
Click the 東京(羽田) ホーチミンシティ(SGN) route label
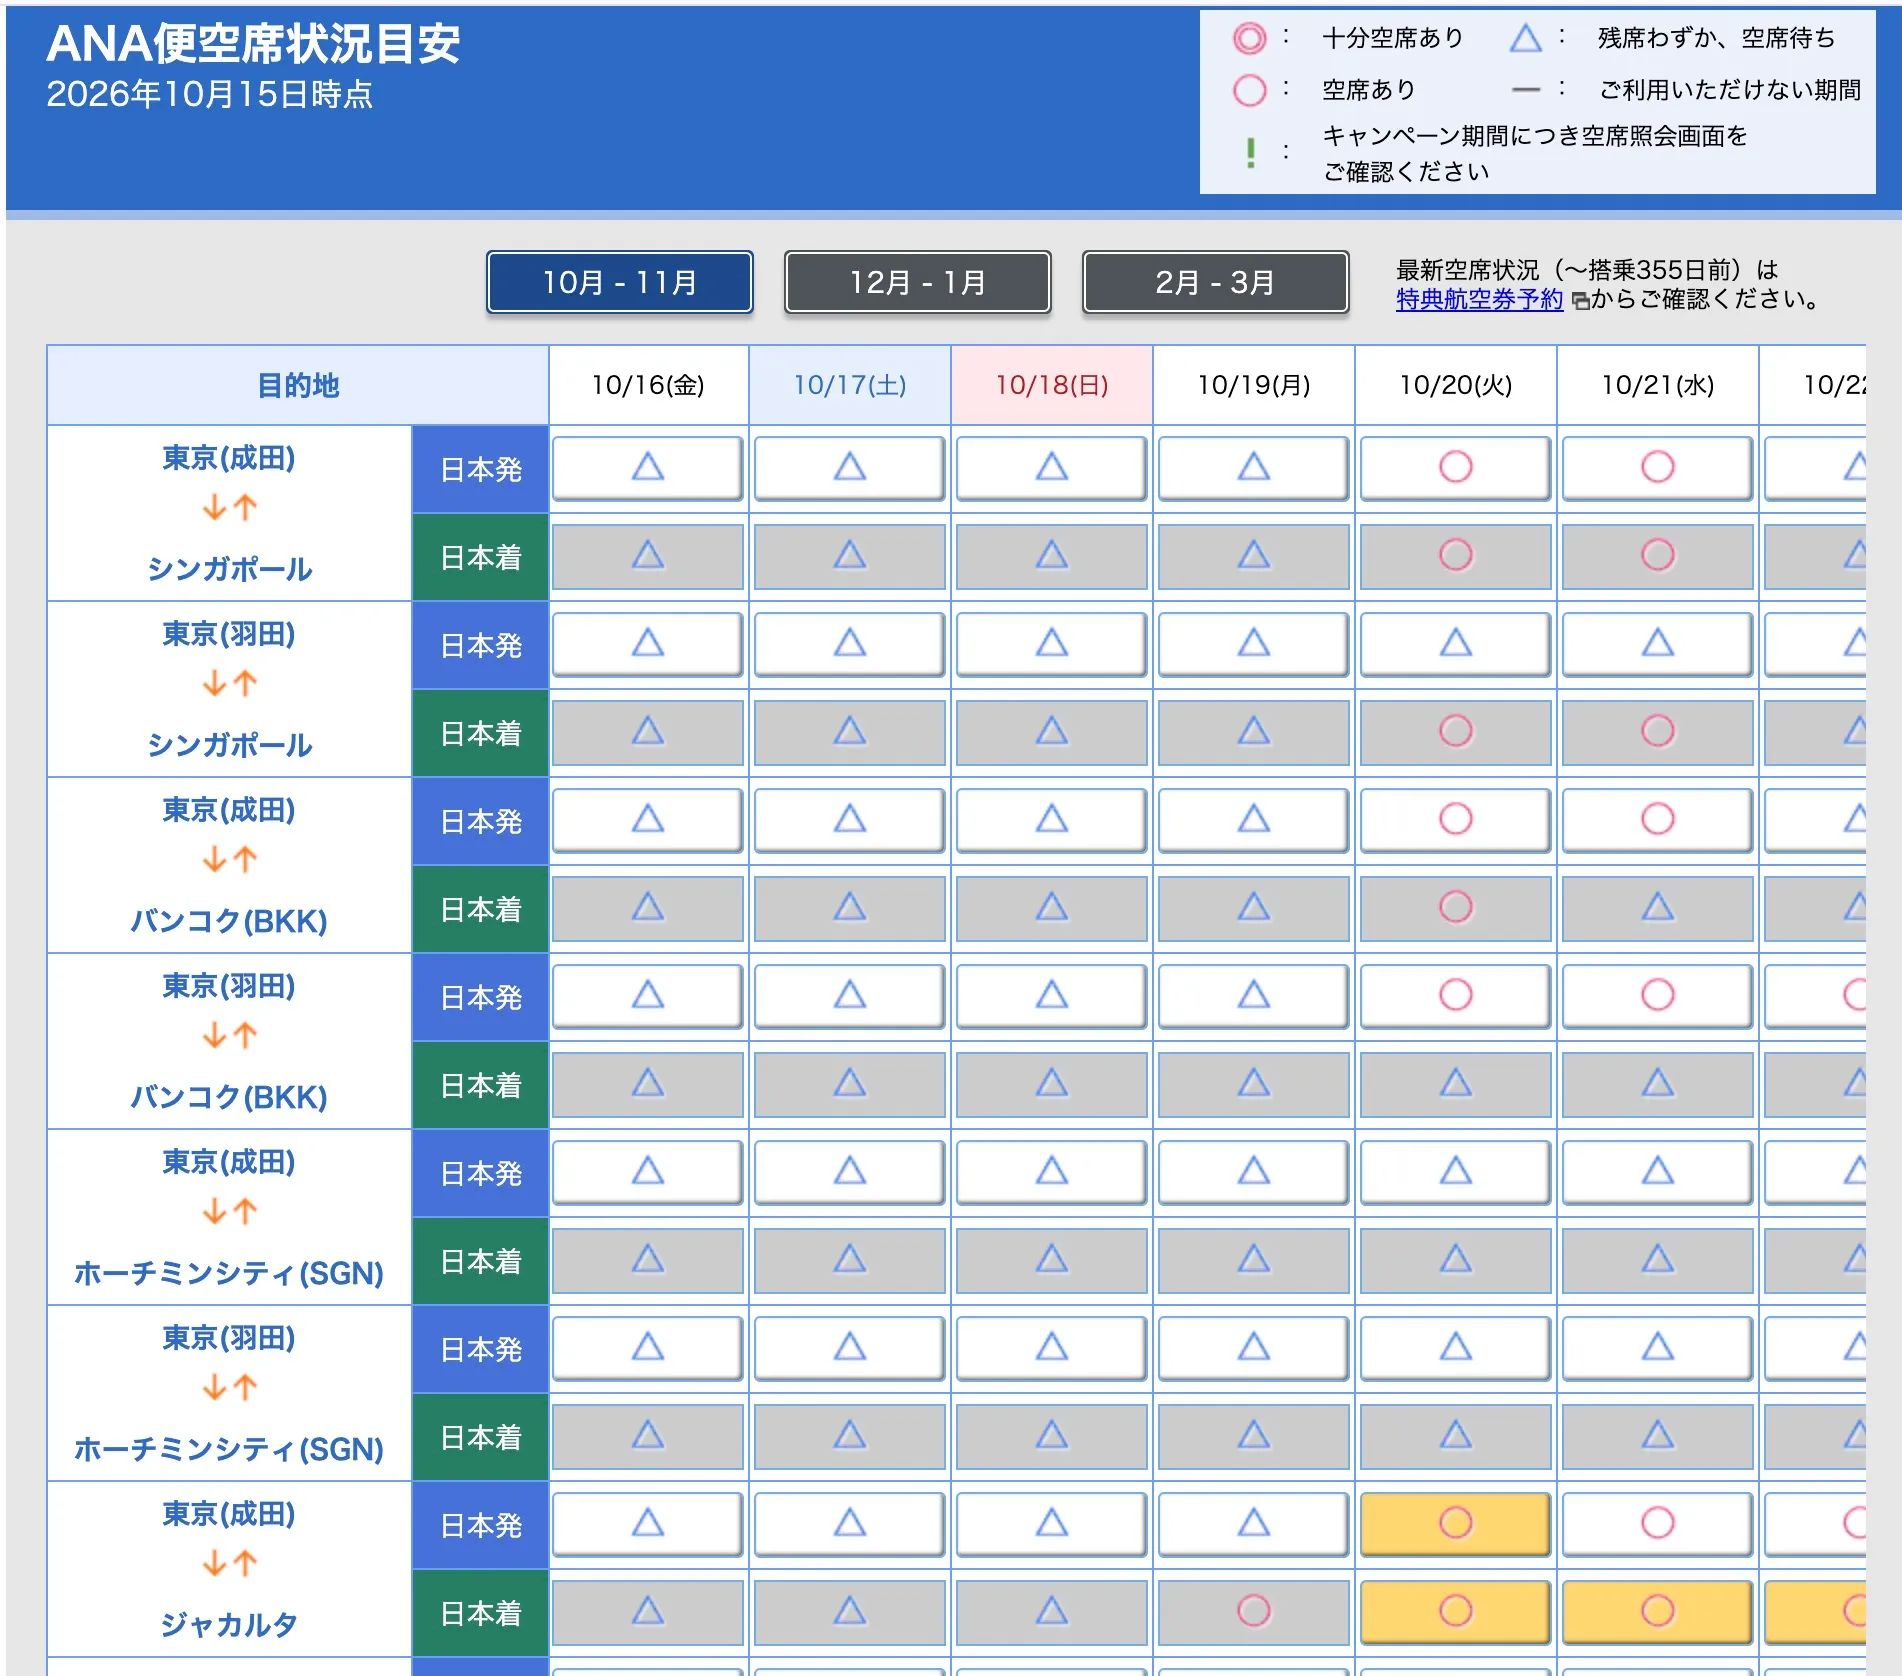click(229, 1393)
